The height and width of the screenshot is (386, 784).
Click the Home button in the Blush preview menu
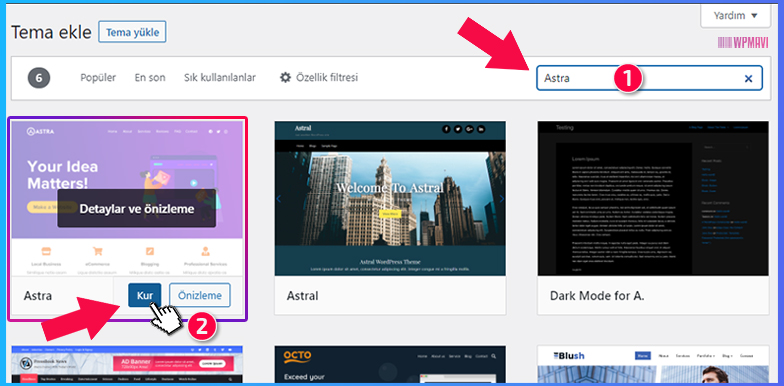click(x=642, y=356)
